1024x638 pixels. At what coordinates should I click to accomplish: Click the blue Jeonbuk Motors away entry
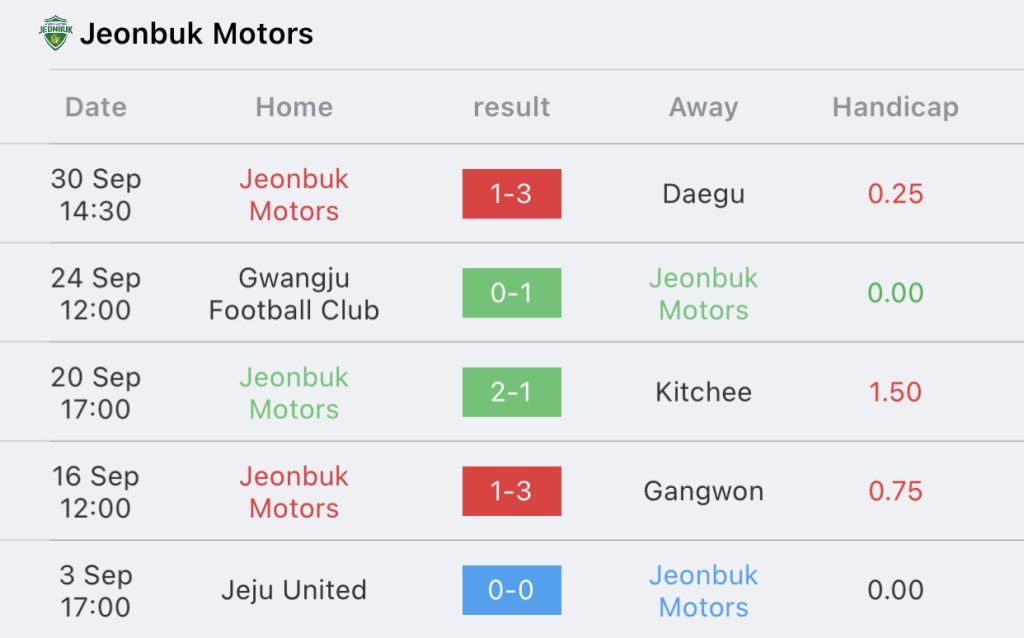(x=703, y=591)
